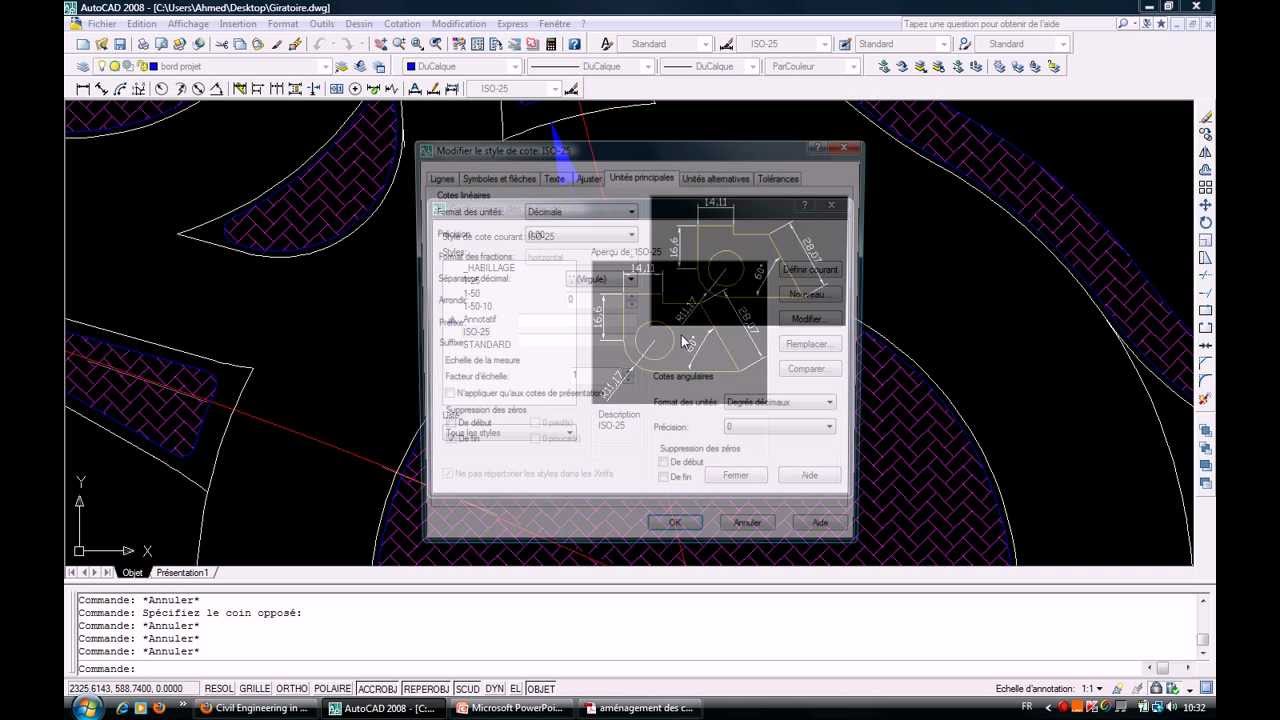Select the Rotate tool in Modify toolbar
Screen dimensions: 1280x720
pos(1205,222)
